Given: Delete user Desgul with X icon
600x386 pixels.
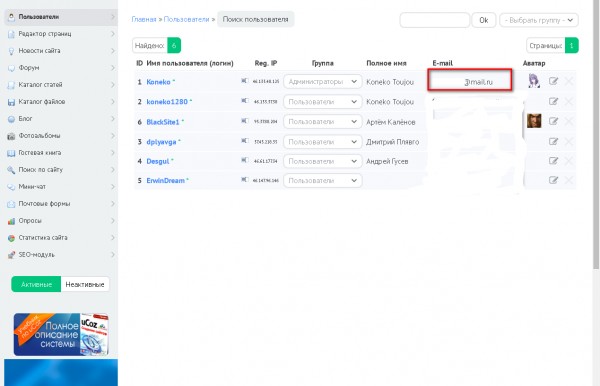Looking at the screenshot, I should 569,161.
